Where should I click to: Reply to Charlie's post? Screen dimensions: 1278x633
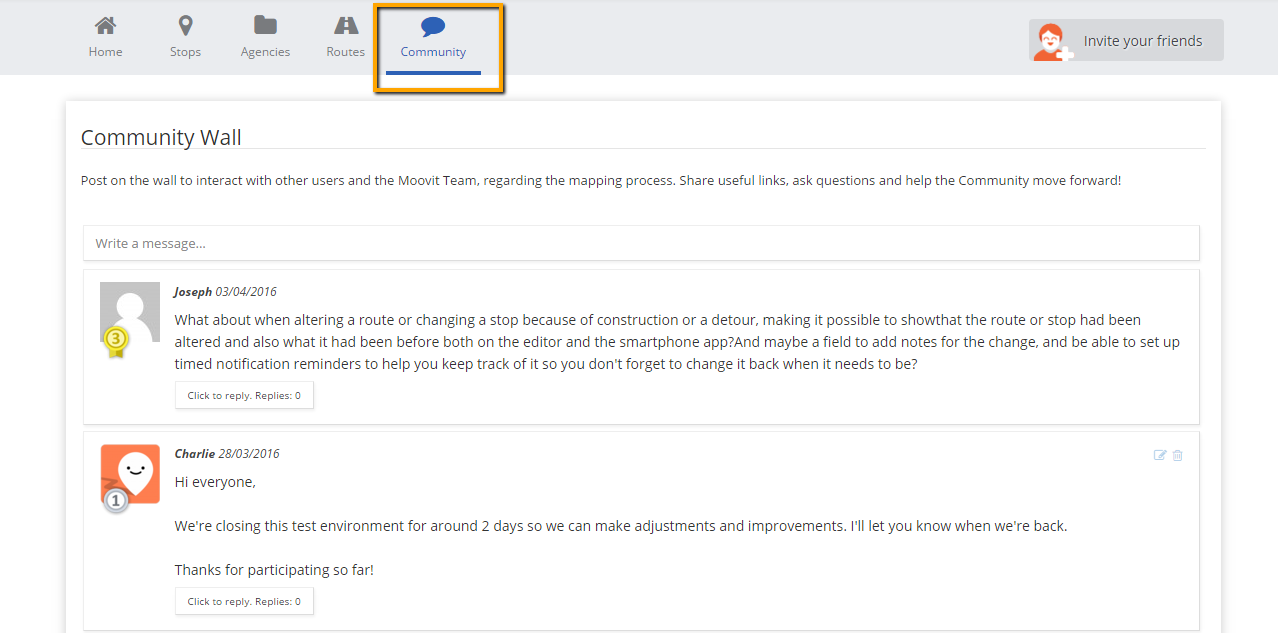click(x=244, y=601)
